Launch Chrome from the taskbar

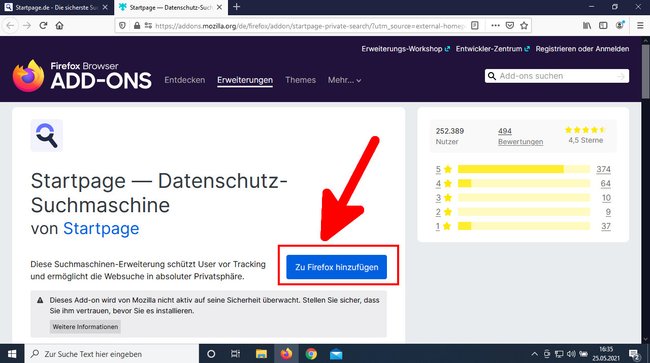(311, 354)
